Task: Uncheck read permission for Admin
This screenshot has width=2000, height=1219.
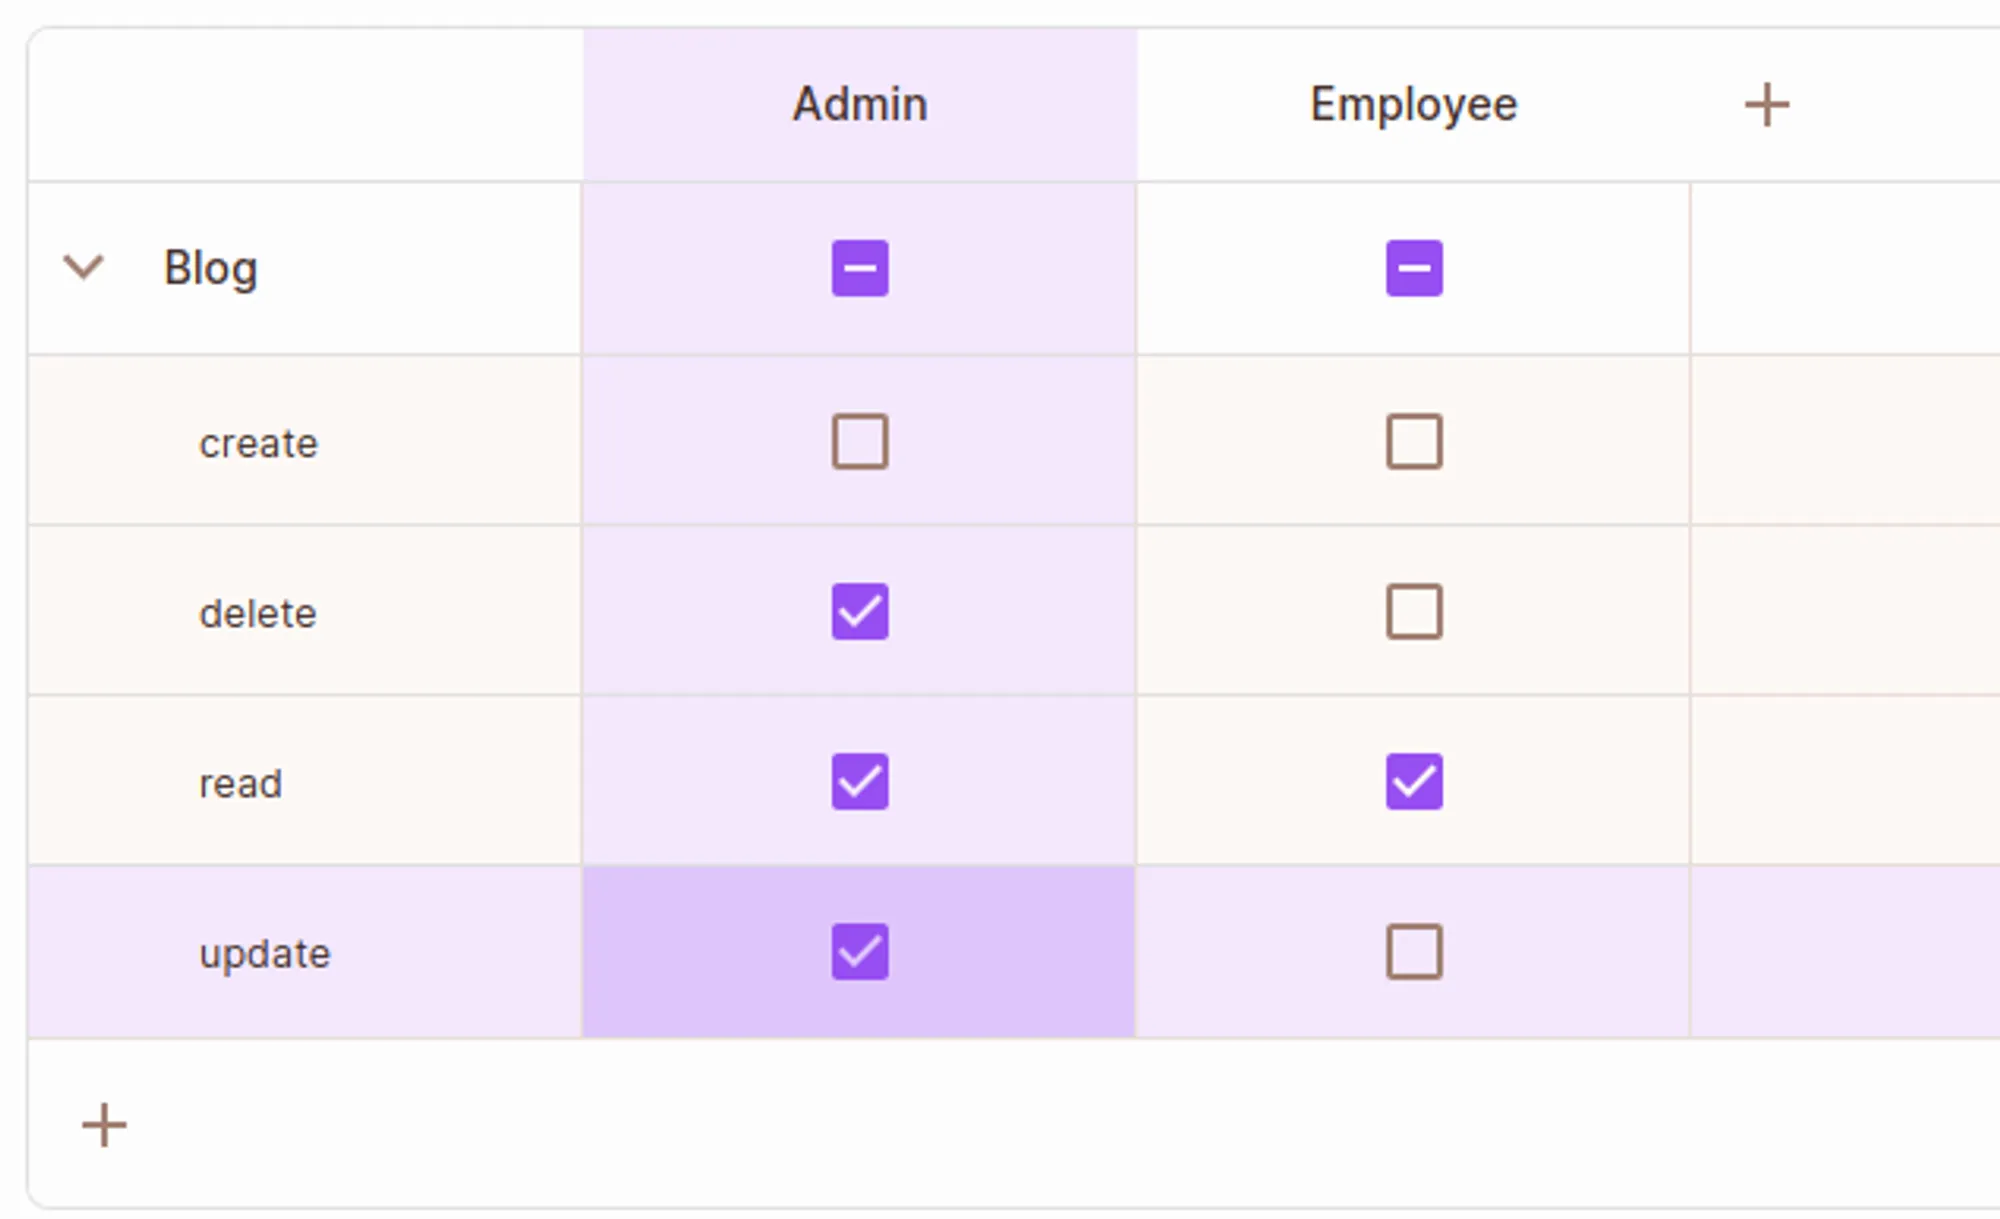Action: 860,781
